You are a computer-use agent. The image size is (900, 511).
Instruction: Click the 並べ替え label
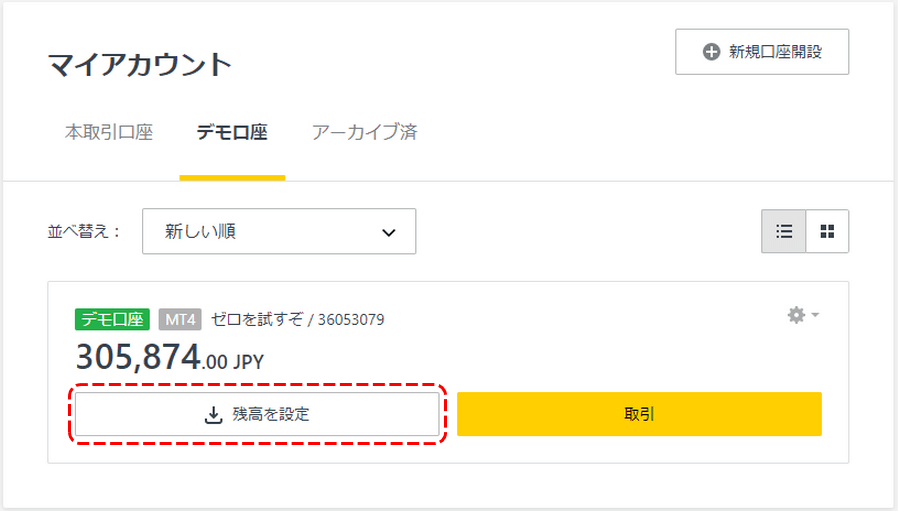coord(84,231)
